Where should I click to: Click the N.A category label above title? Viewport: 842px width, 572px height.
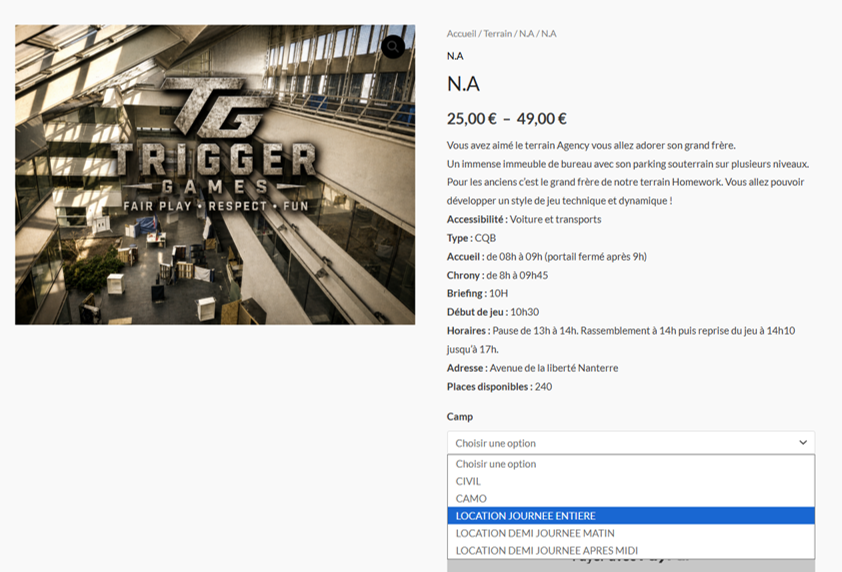click(x=455, y=56)
